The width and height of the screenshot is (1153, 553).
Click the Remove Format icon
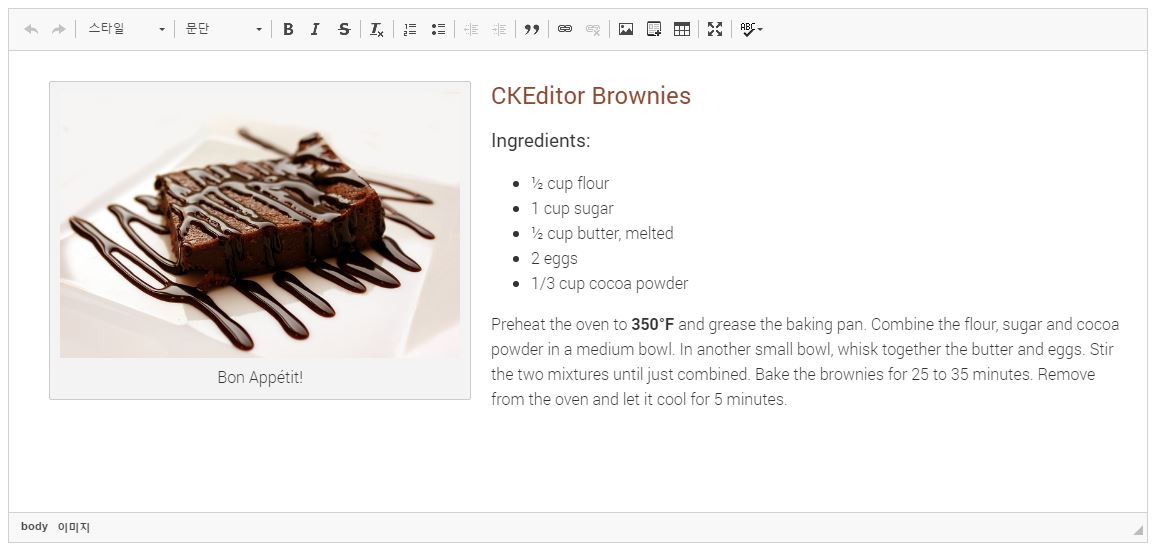(376, 29)
